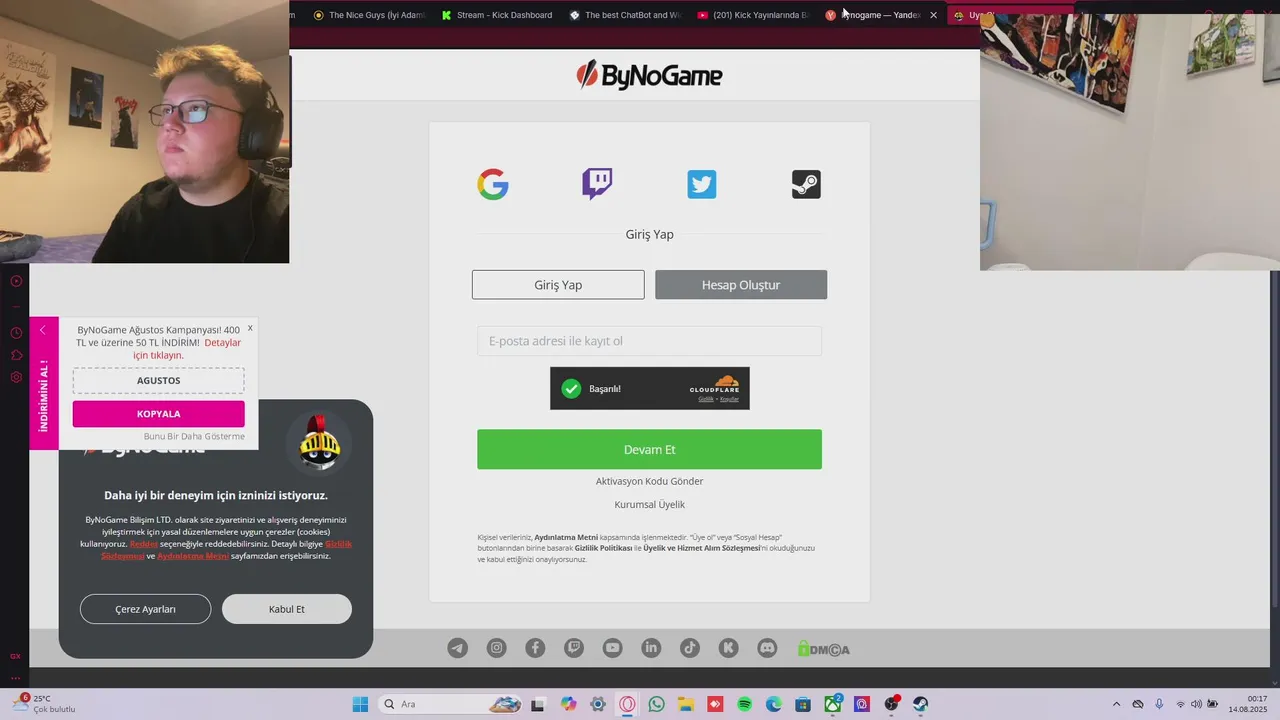The height and width of the screenshot is (720, 1280).
Task: Open Xbox app from the taskbar
Action: pyautogui.click(x=832, y=704)
